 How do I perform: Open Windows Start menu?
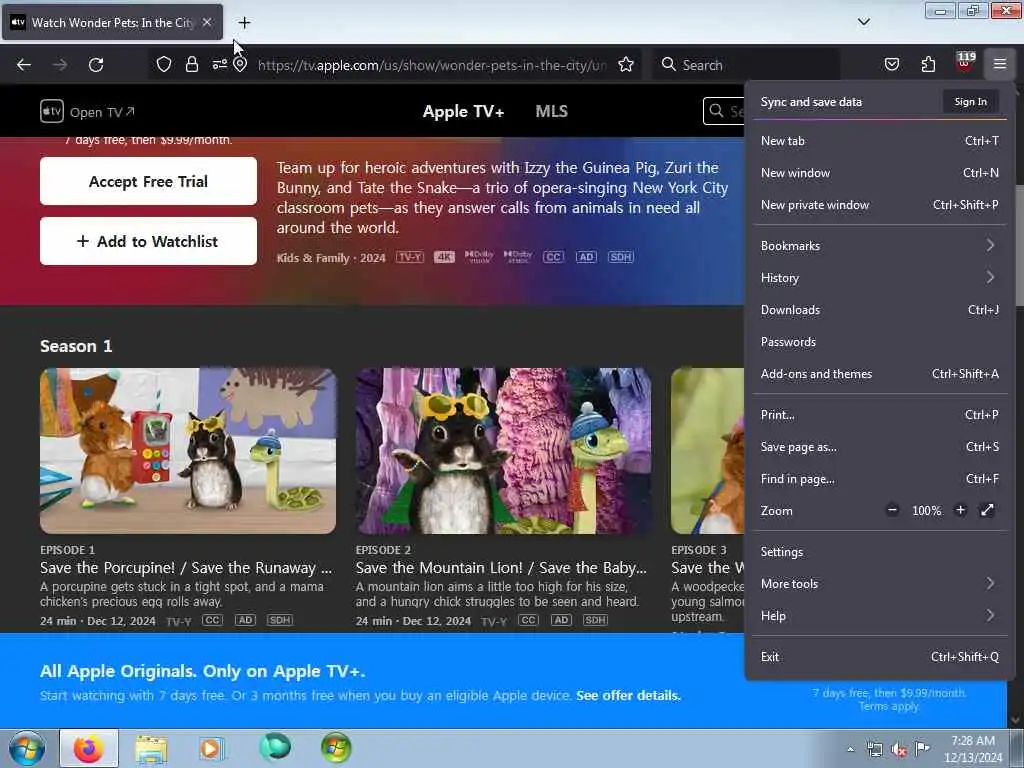(27, 748)
